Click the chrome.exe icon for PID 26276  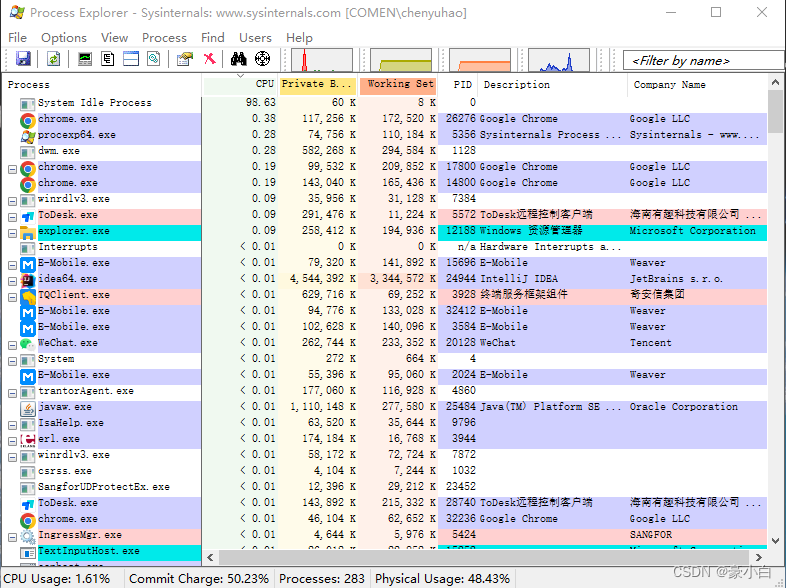click(28, 120)
